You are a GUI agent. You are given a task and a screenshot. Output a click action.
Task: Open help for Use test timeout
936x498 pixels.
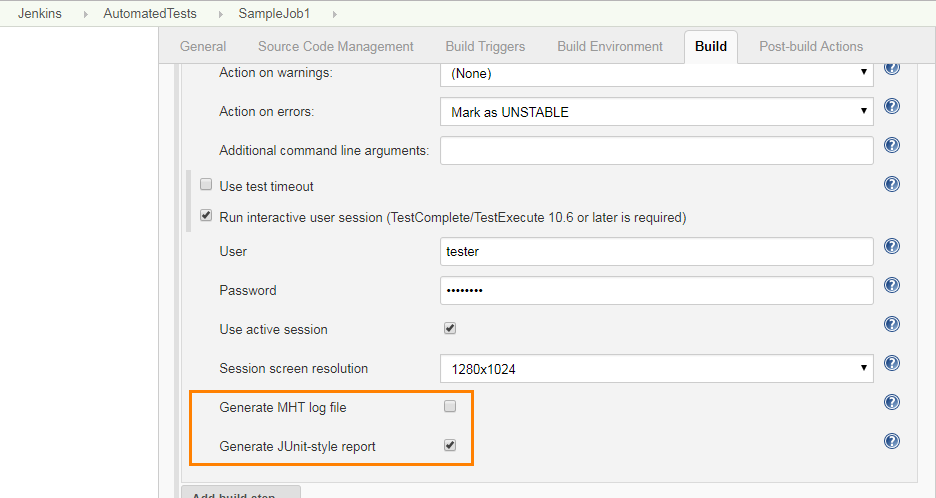tap(892, 184)
